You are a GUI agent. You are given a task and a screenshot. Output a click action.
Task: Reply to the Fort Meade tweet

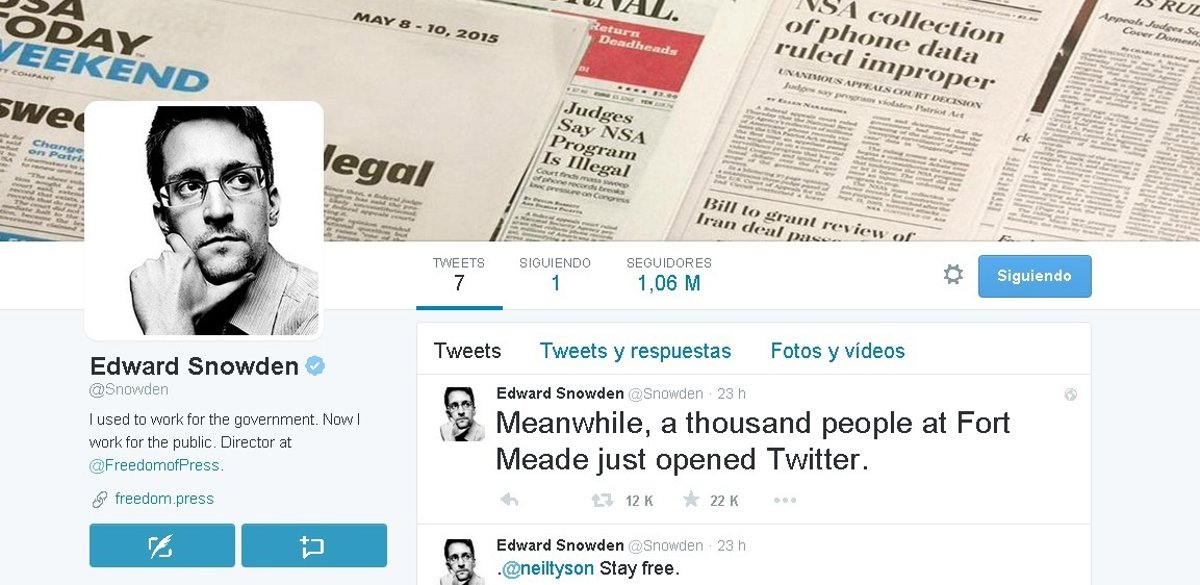[508, 500]
